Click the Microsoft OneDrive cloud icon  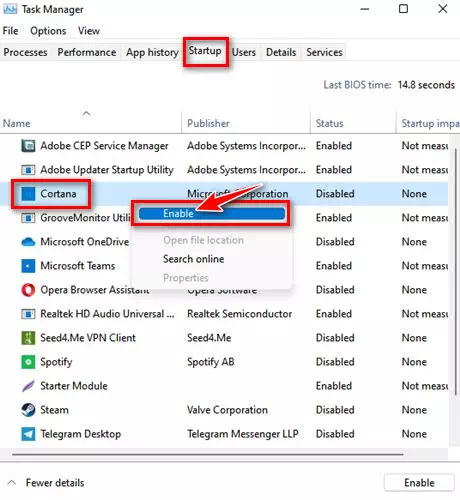click(28, 242)
